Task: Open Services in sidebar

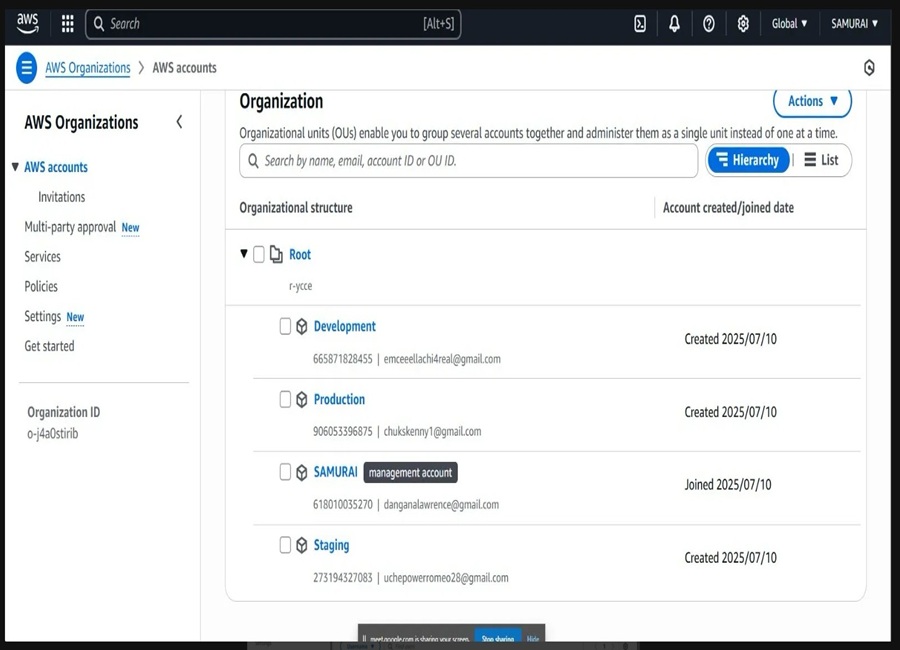Action: (42, 257)
